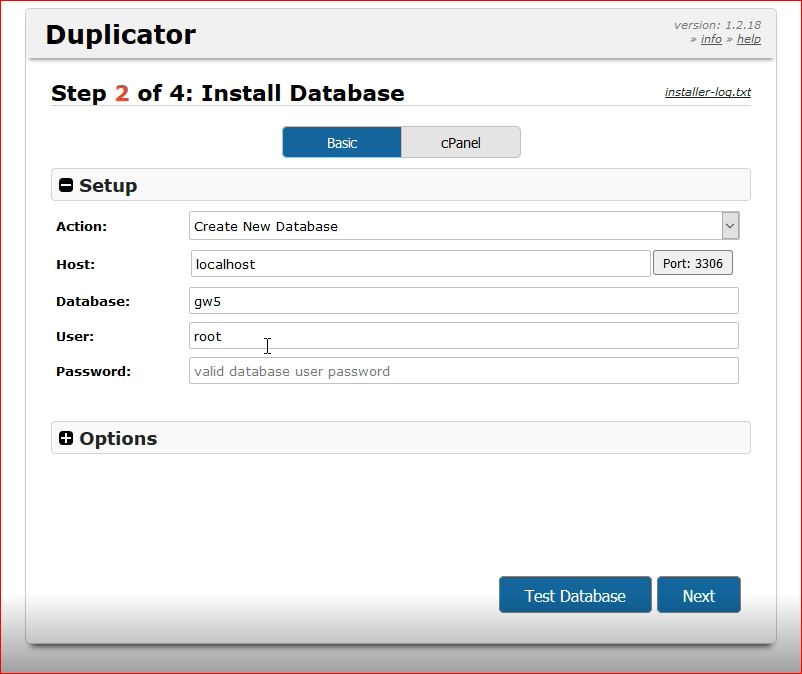Click the Test Database button
The image size is (802, 674).
[575, 595]
